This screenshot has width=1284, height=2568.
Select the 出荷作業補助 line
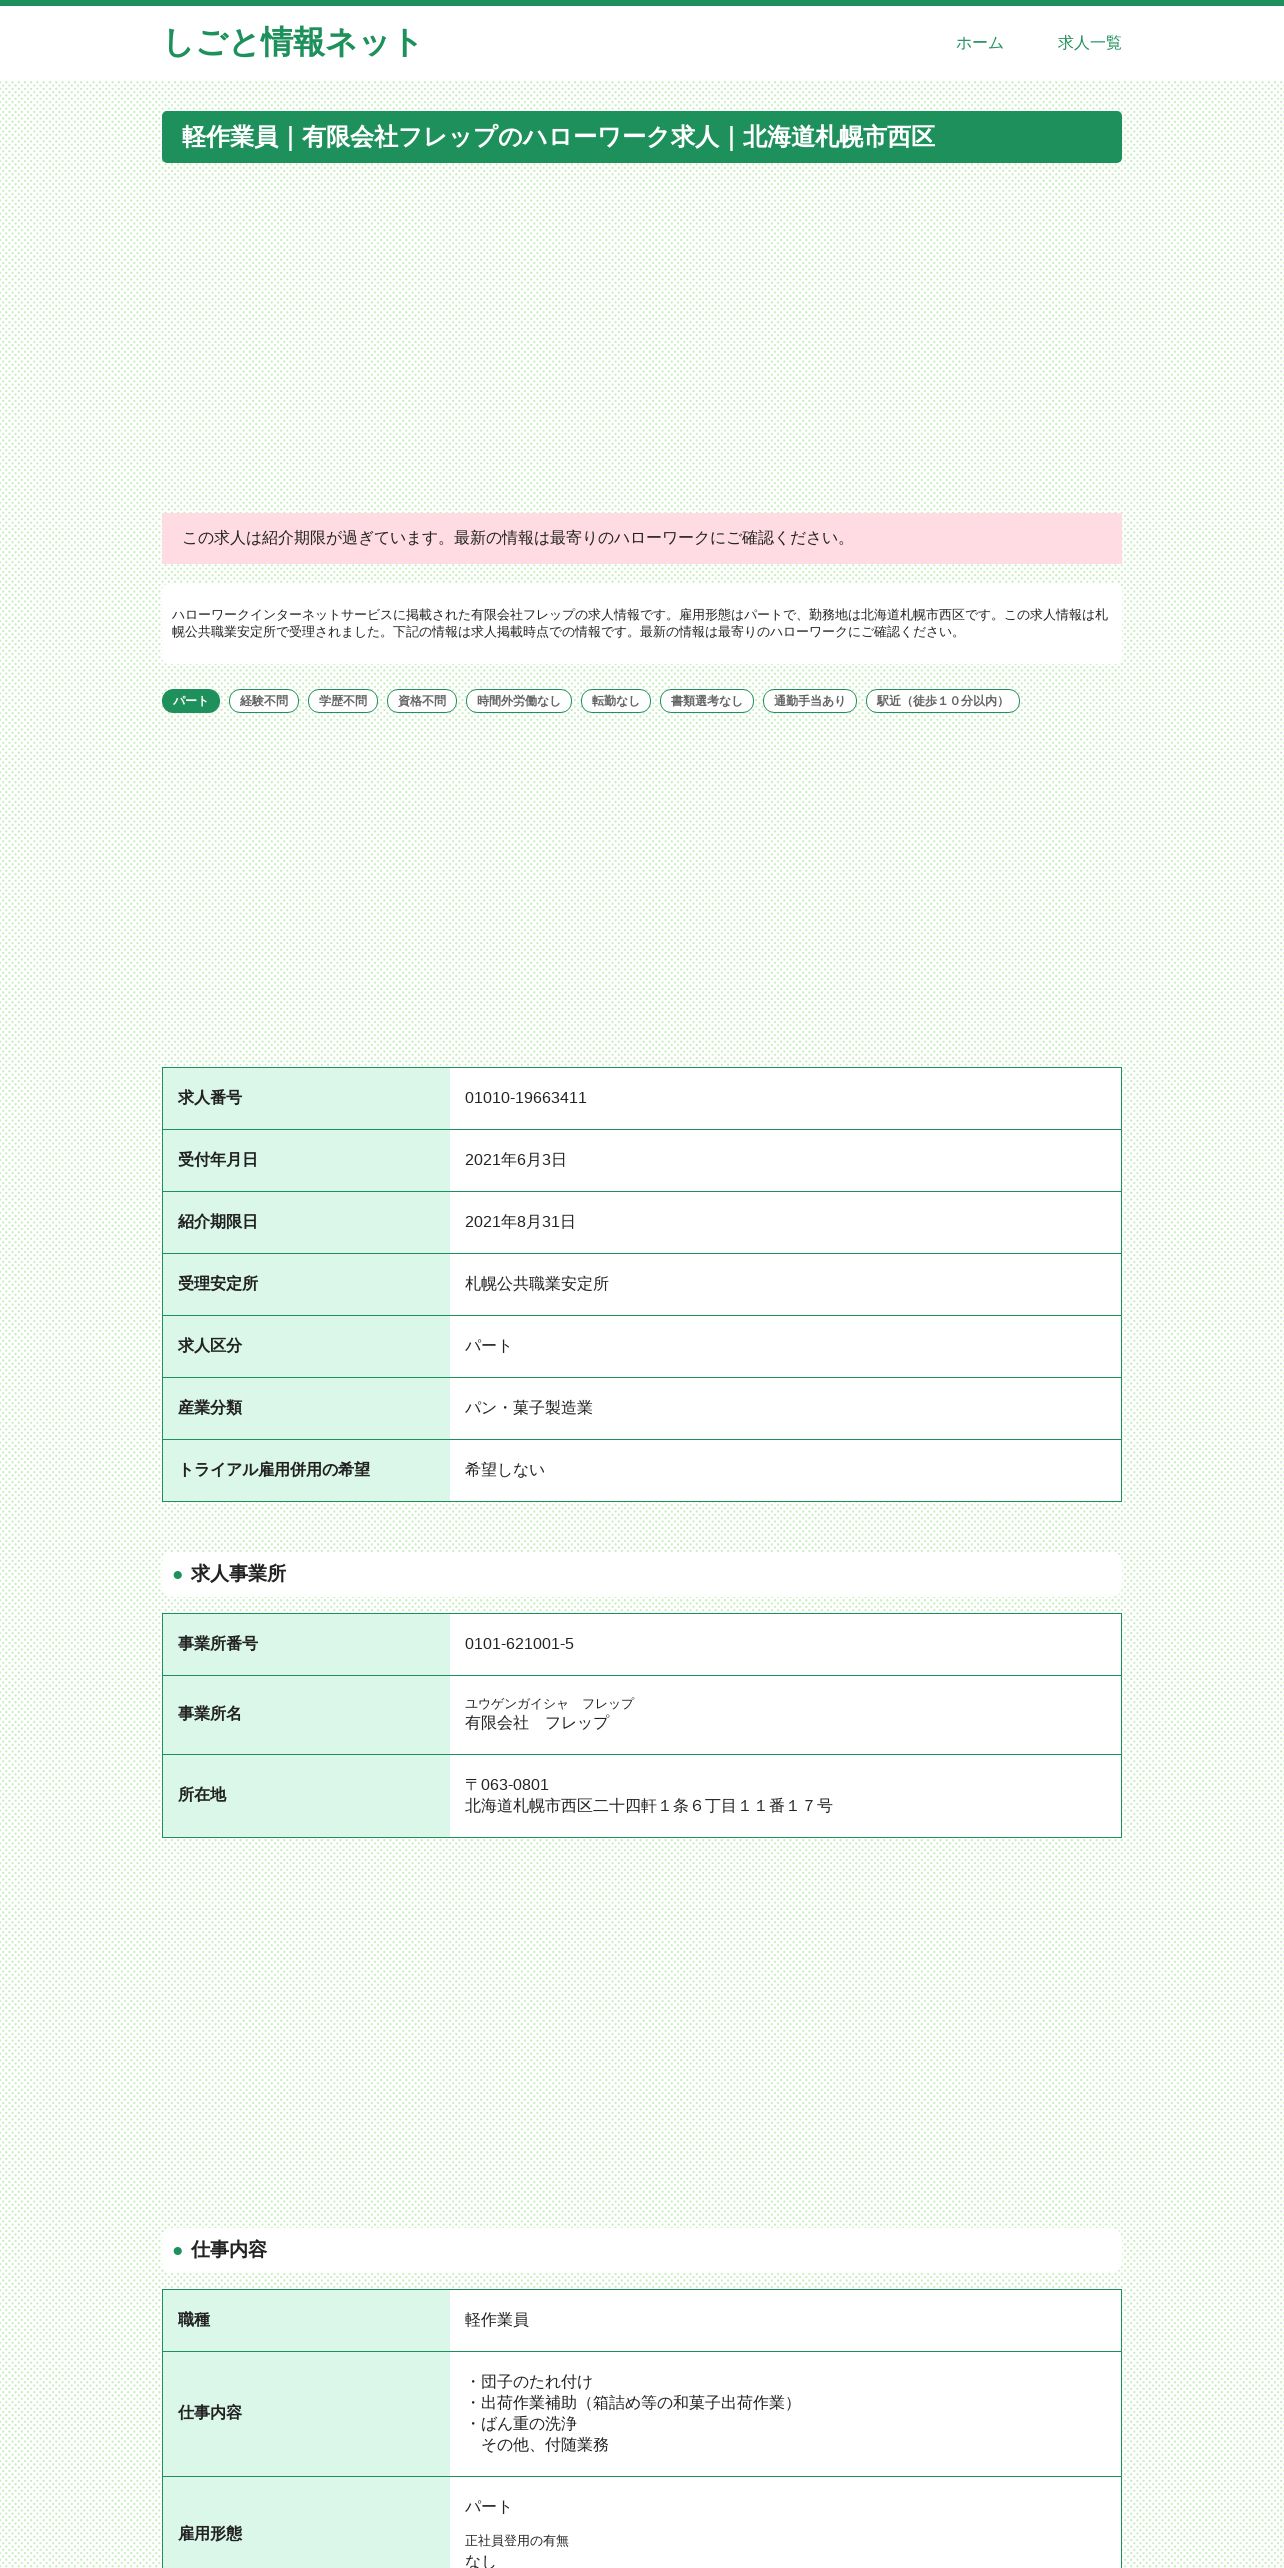tap(633, 2403)
